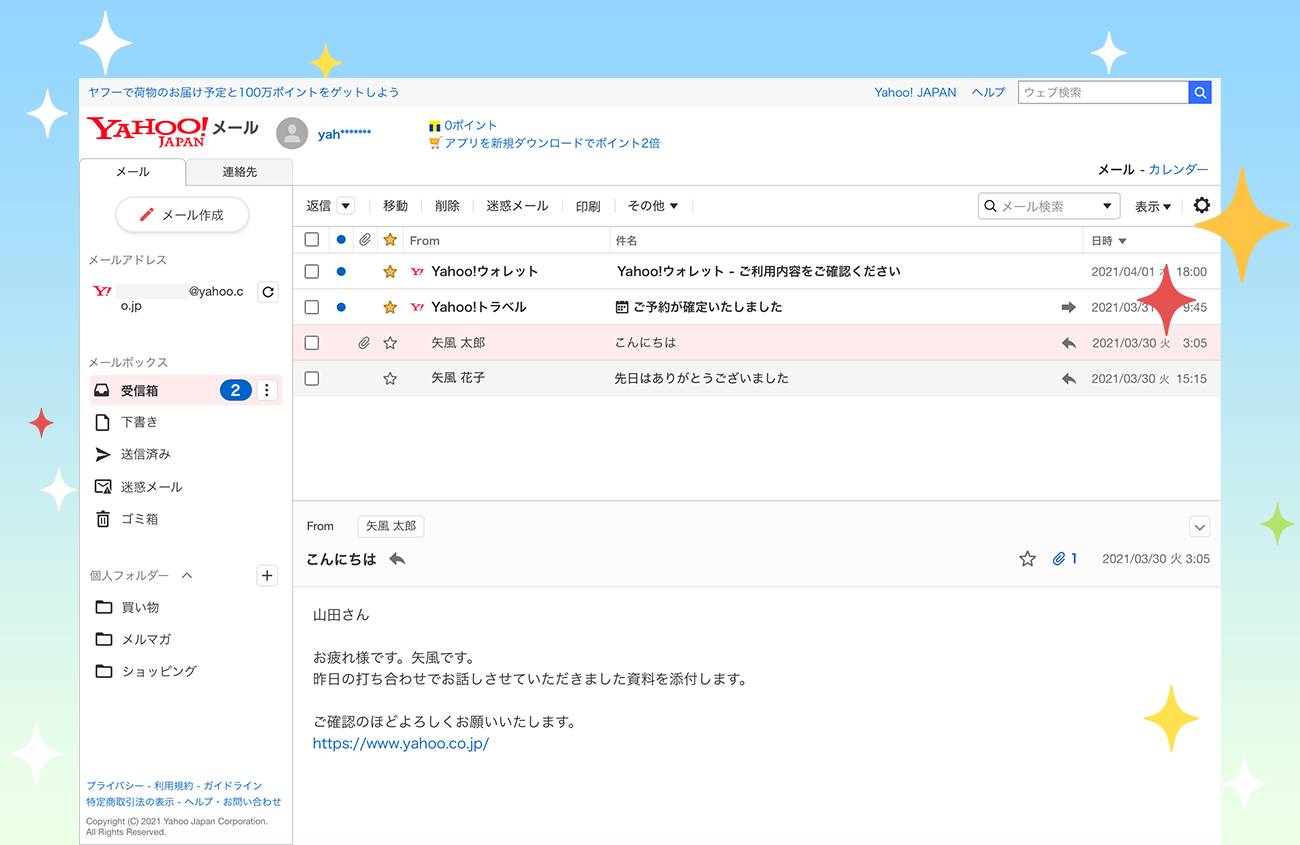Switch to the 連絡先 tab
The image size is (1300, 845).
240,172
